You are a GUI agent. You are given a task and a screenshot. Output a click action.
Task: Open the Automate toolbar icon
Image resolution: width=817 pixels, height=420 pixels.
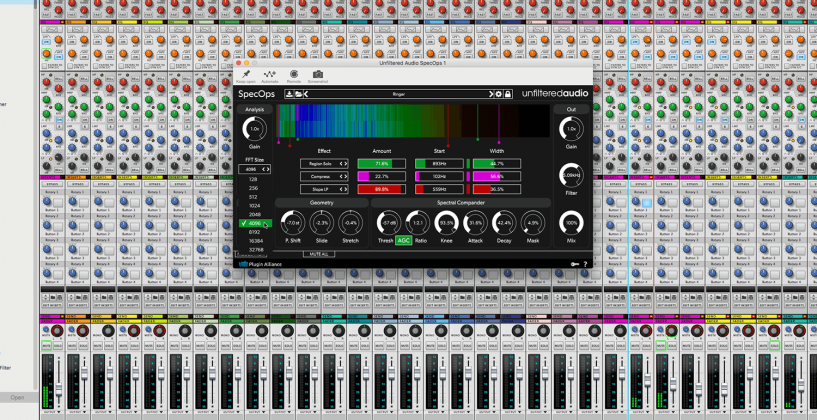[x=270, y=74]
